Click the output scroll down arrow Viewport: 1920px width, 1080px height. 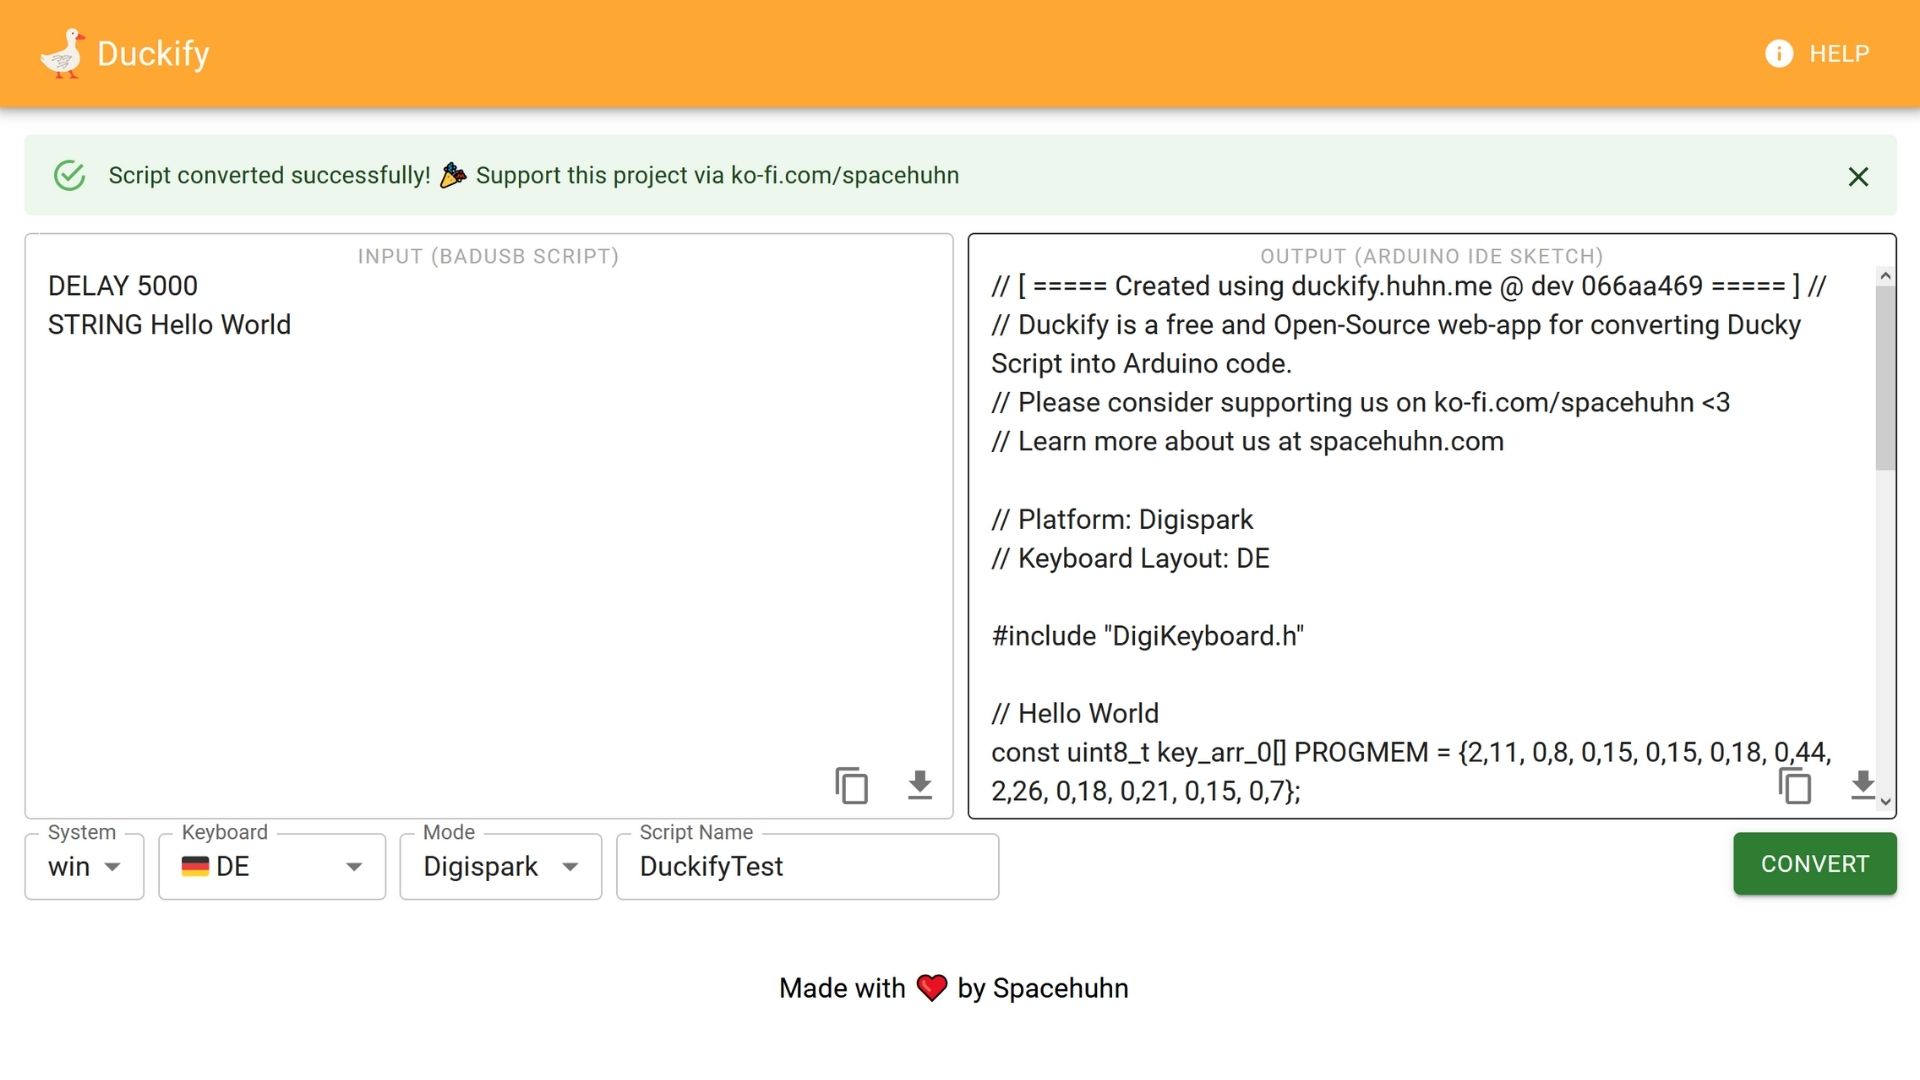(1885, 801)
